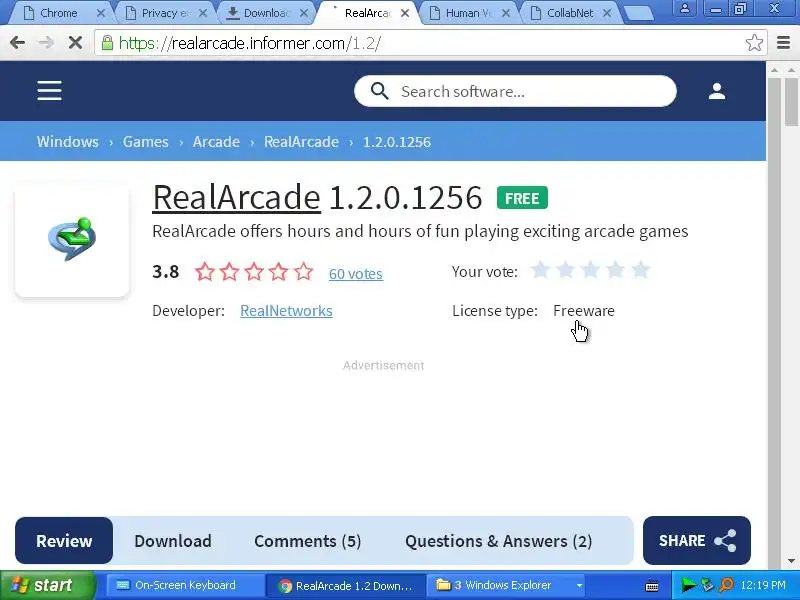Screen dimensions: 800x600
Task: Click the browser forward arrow
Action: [46, 43]
